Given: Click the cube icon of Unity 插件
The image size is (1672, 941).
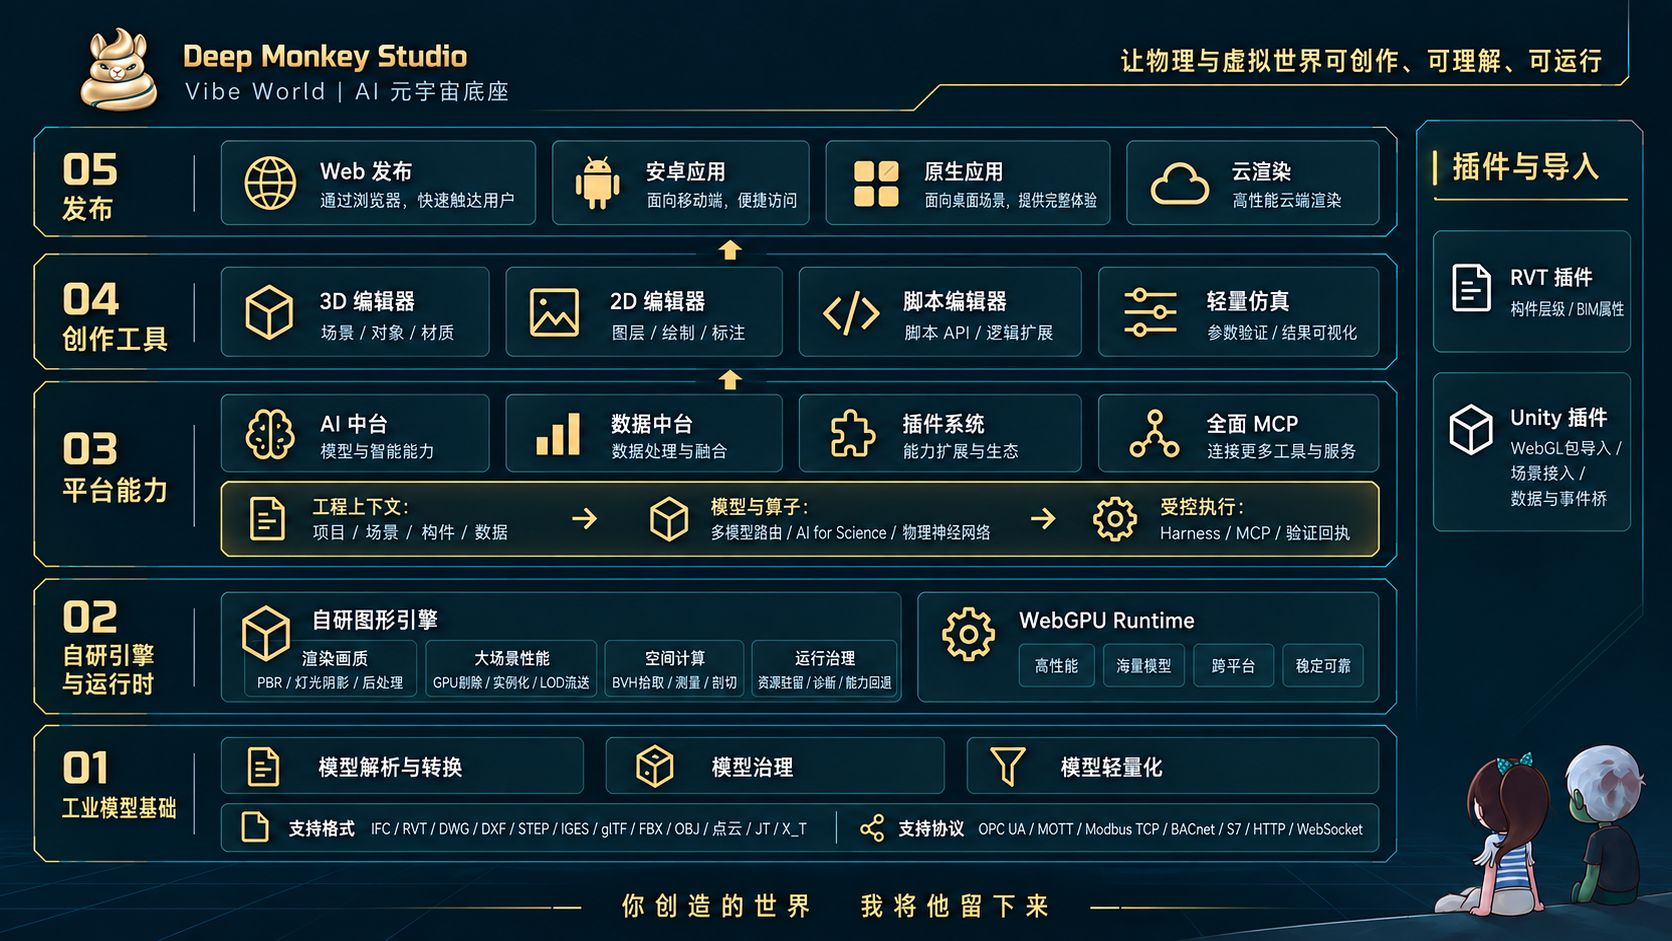Looking at the screenshot, I should coord(1471,429).
